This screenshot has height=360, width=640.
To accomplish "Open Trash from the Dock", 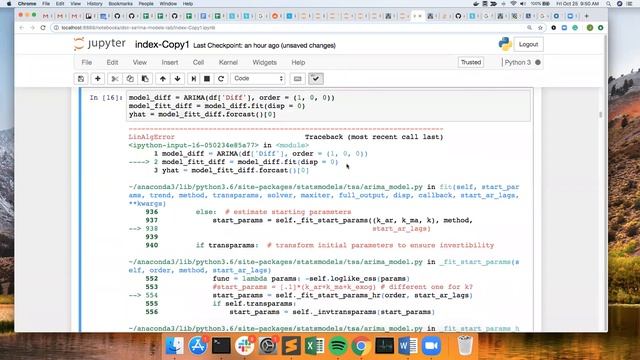I will [x=465, y=346].
